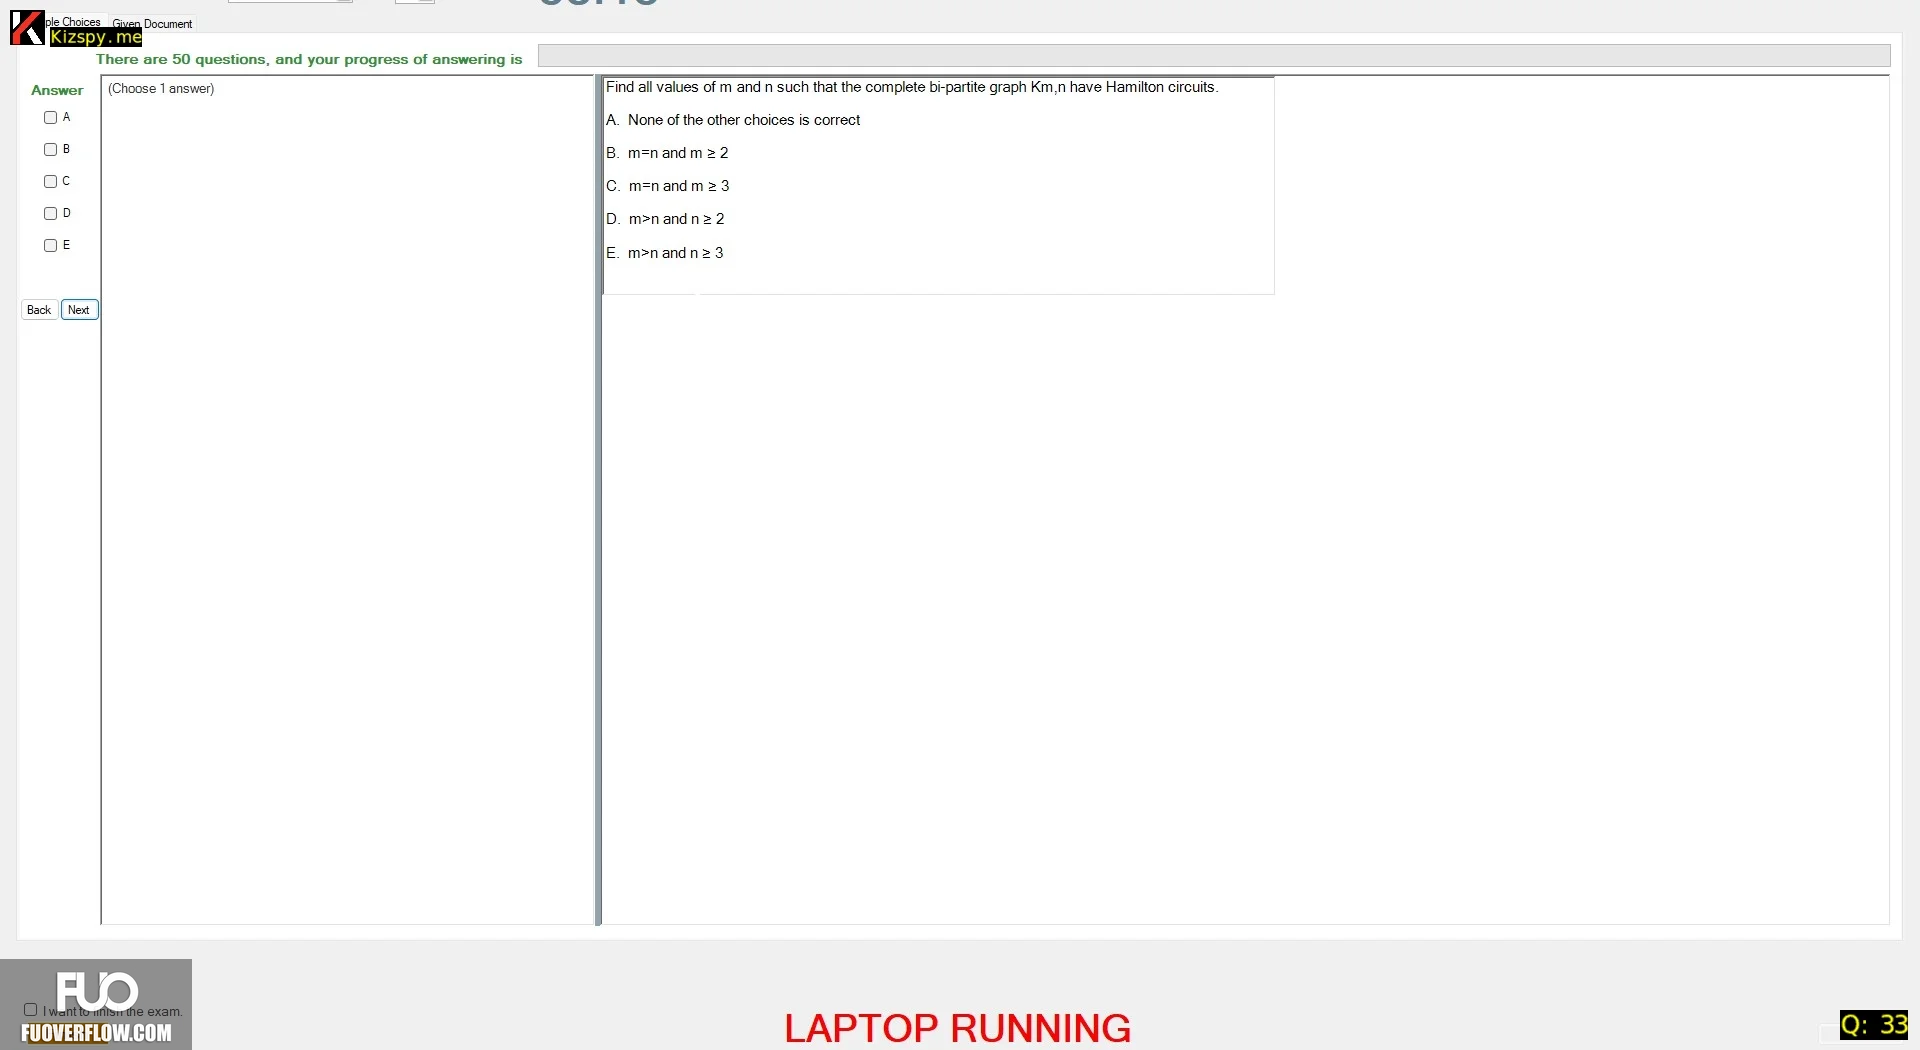
Task: Go to the next question
Action: [x=79, y=310]
